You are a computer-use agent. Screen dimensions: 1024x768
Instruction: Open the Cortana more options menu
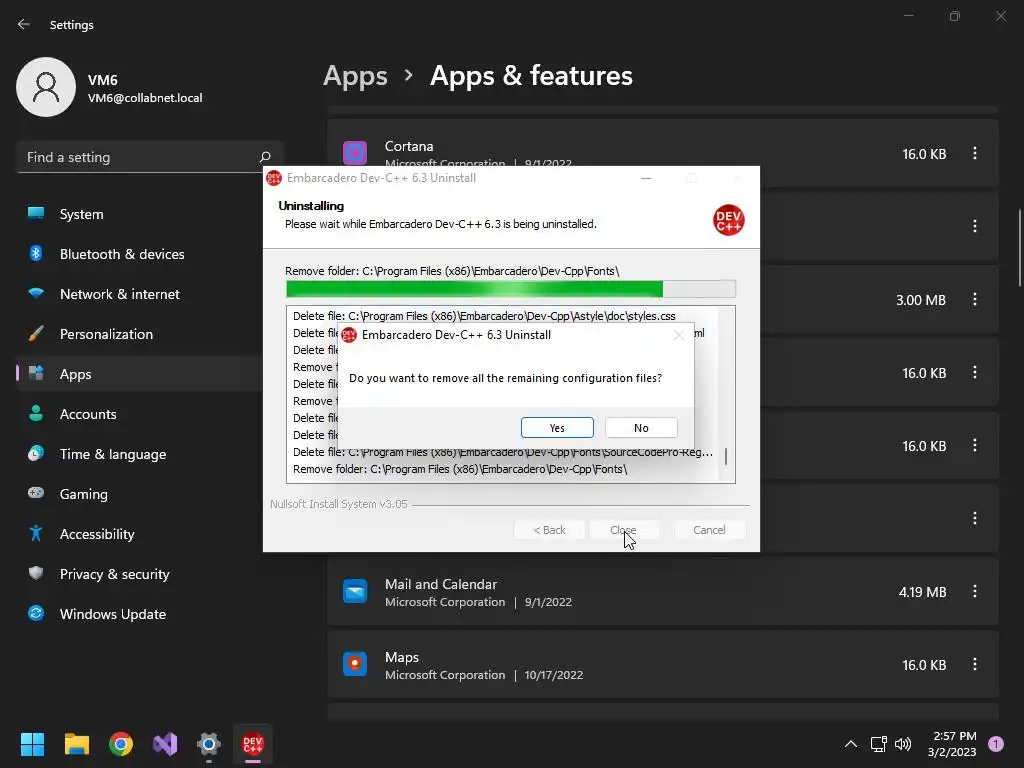[974, 153]
